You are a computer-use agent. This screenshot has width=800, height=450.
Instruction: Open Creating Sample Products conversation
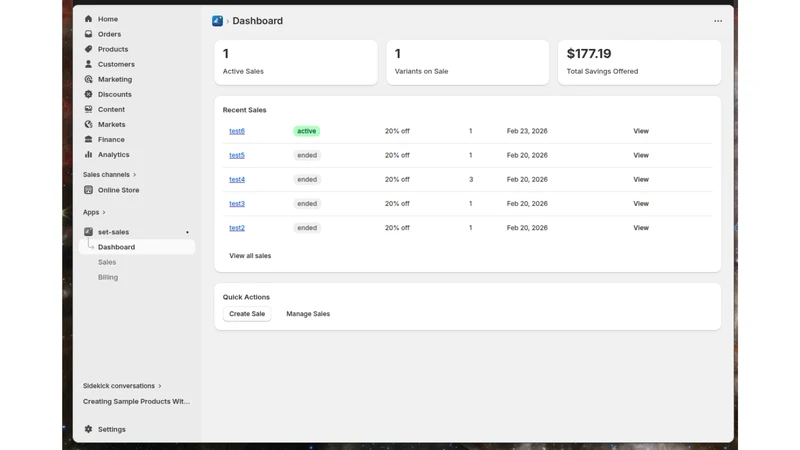pos(136,402)
